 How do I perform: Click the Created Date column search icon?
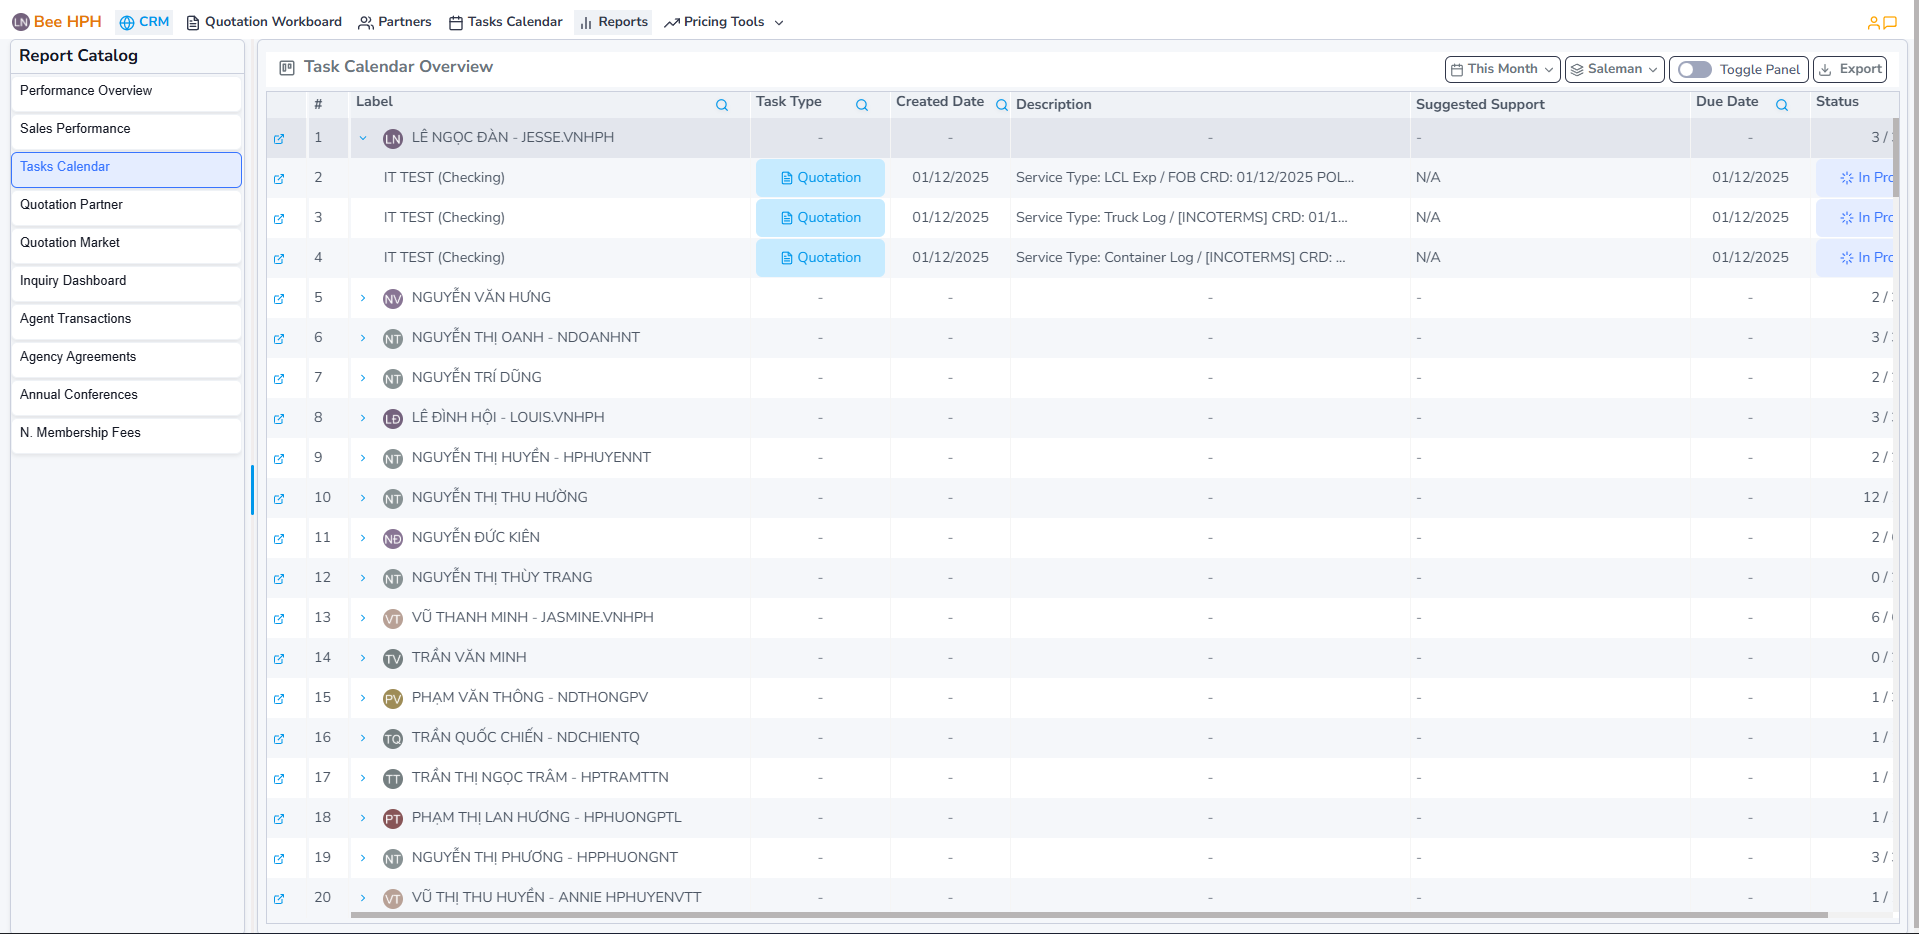point(1001,105)
